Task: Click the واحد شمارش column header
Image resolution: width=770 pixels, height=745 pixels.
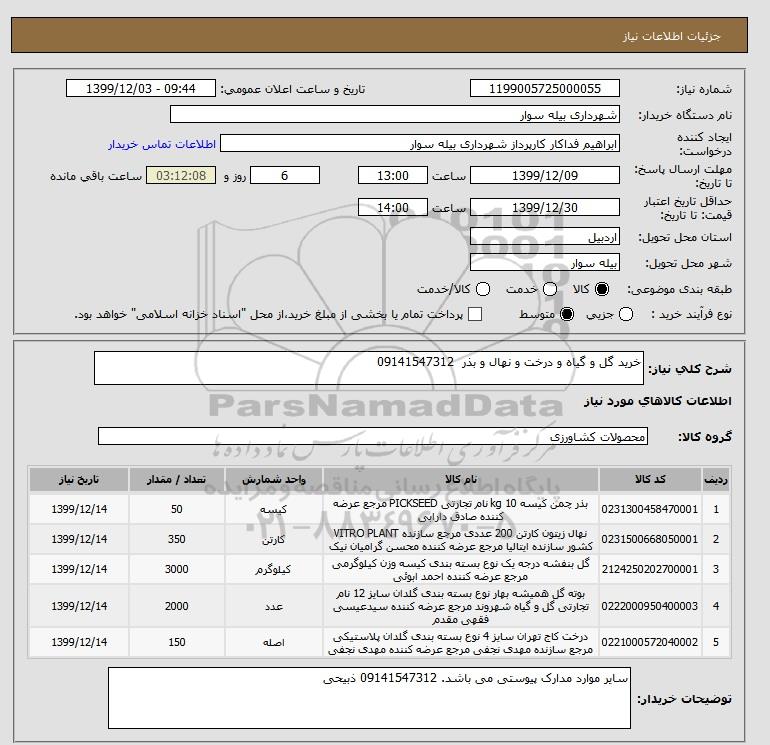Action: (274, 479)
